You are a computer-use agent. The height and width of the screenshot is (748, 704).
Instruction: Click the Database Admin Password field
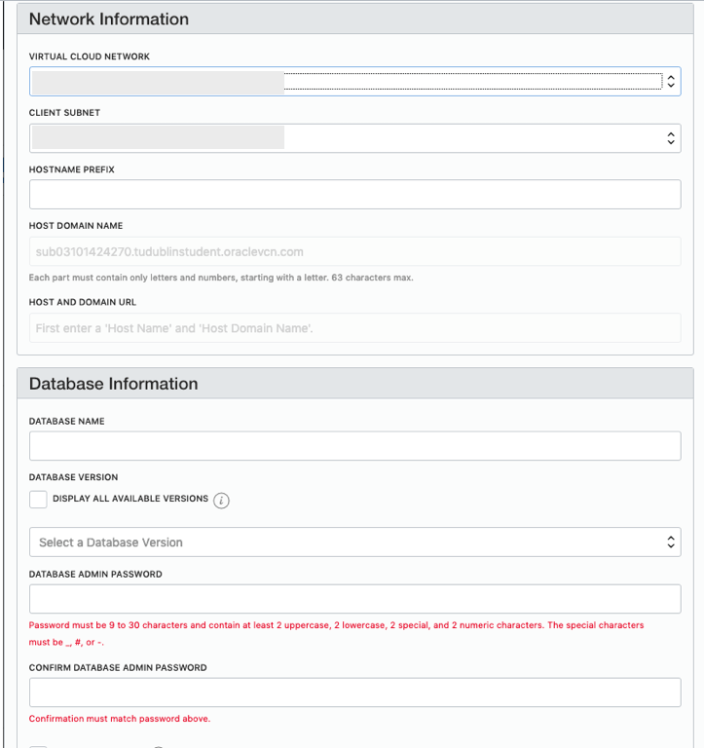(x=355, y=599)
